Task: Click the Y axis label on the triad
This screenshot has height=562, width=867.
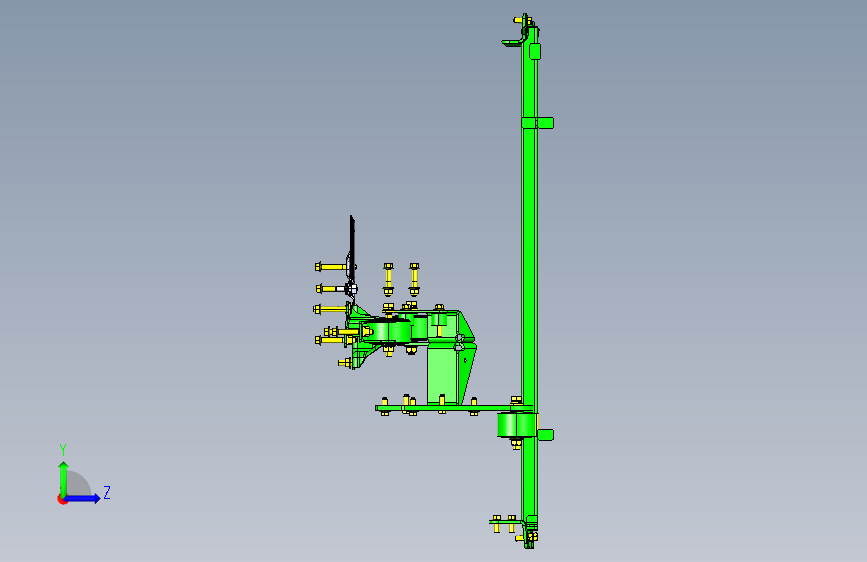Action: (x=63, y=450)
